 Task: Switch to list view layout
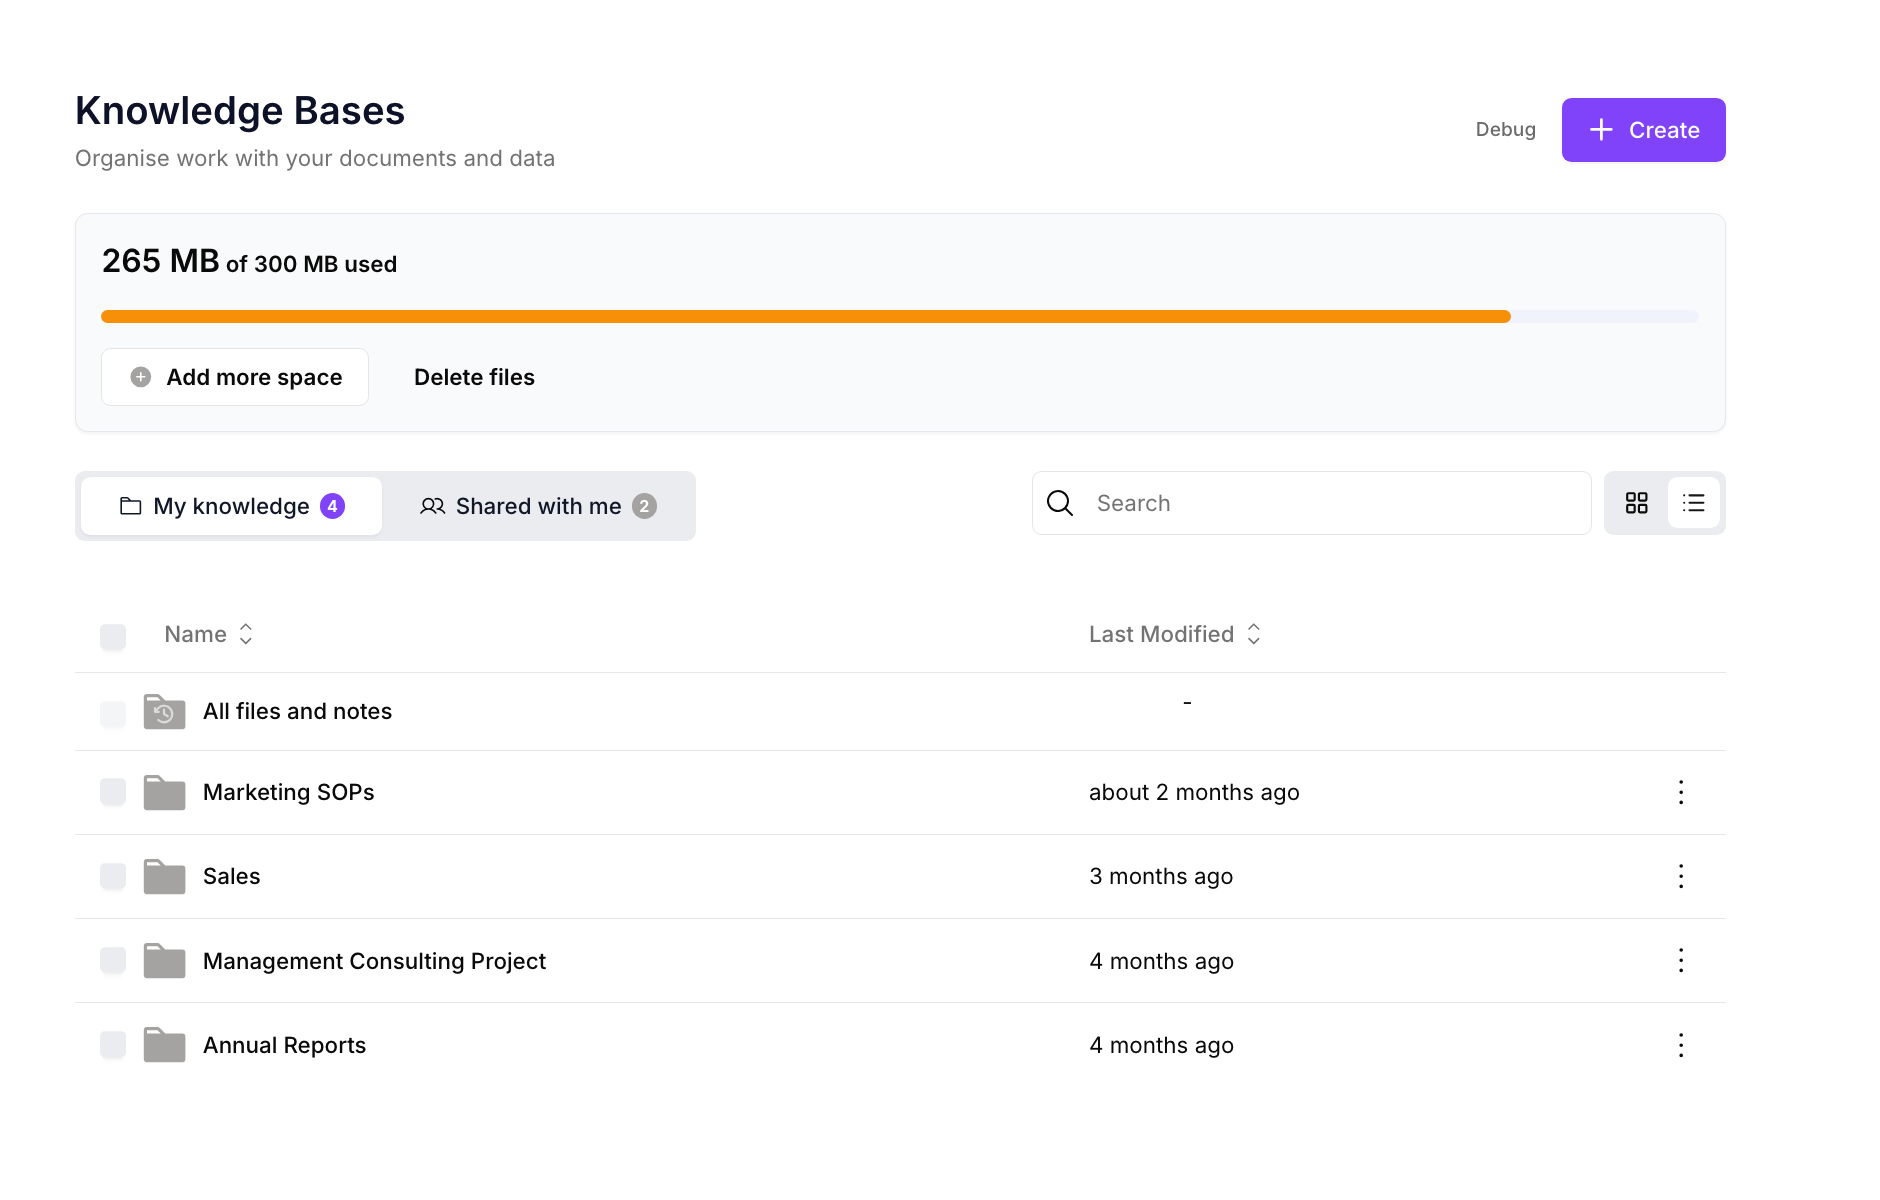click(x=1693, y=503)
